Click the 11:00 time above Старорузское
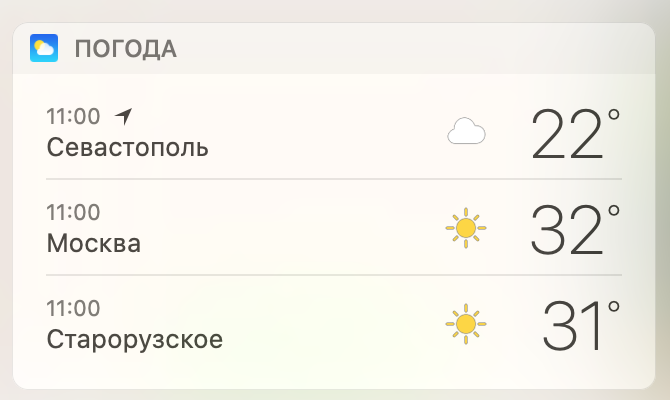 point(73,308)
